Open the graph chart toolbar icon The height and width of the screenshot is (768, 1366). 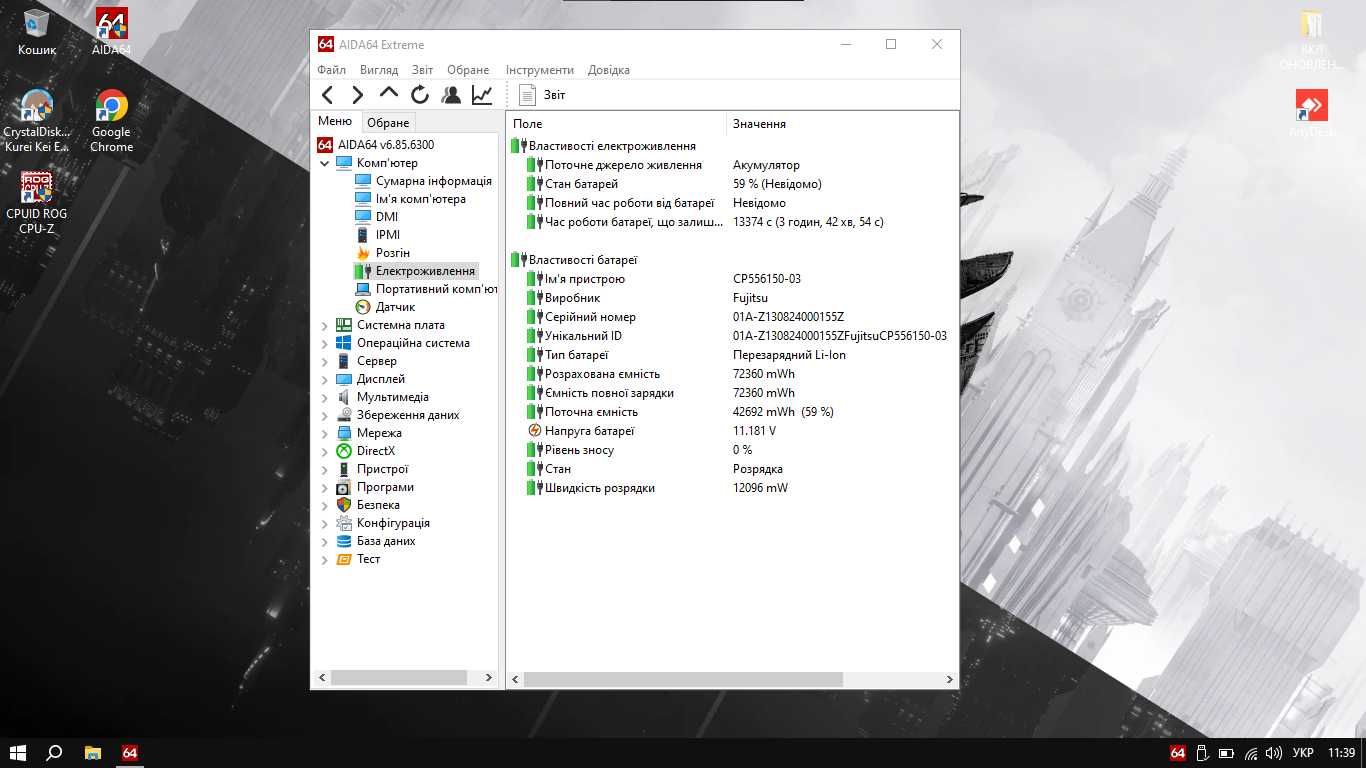click(482, 95)
